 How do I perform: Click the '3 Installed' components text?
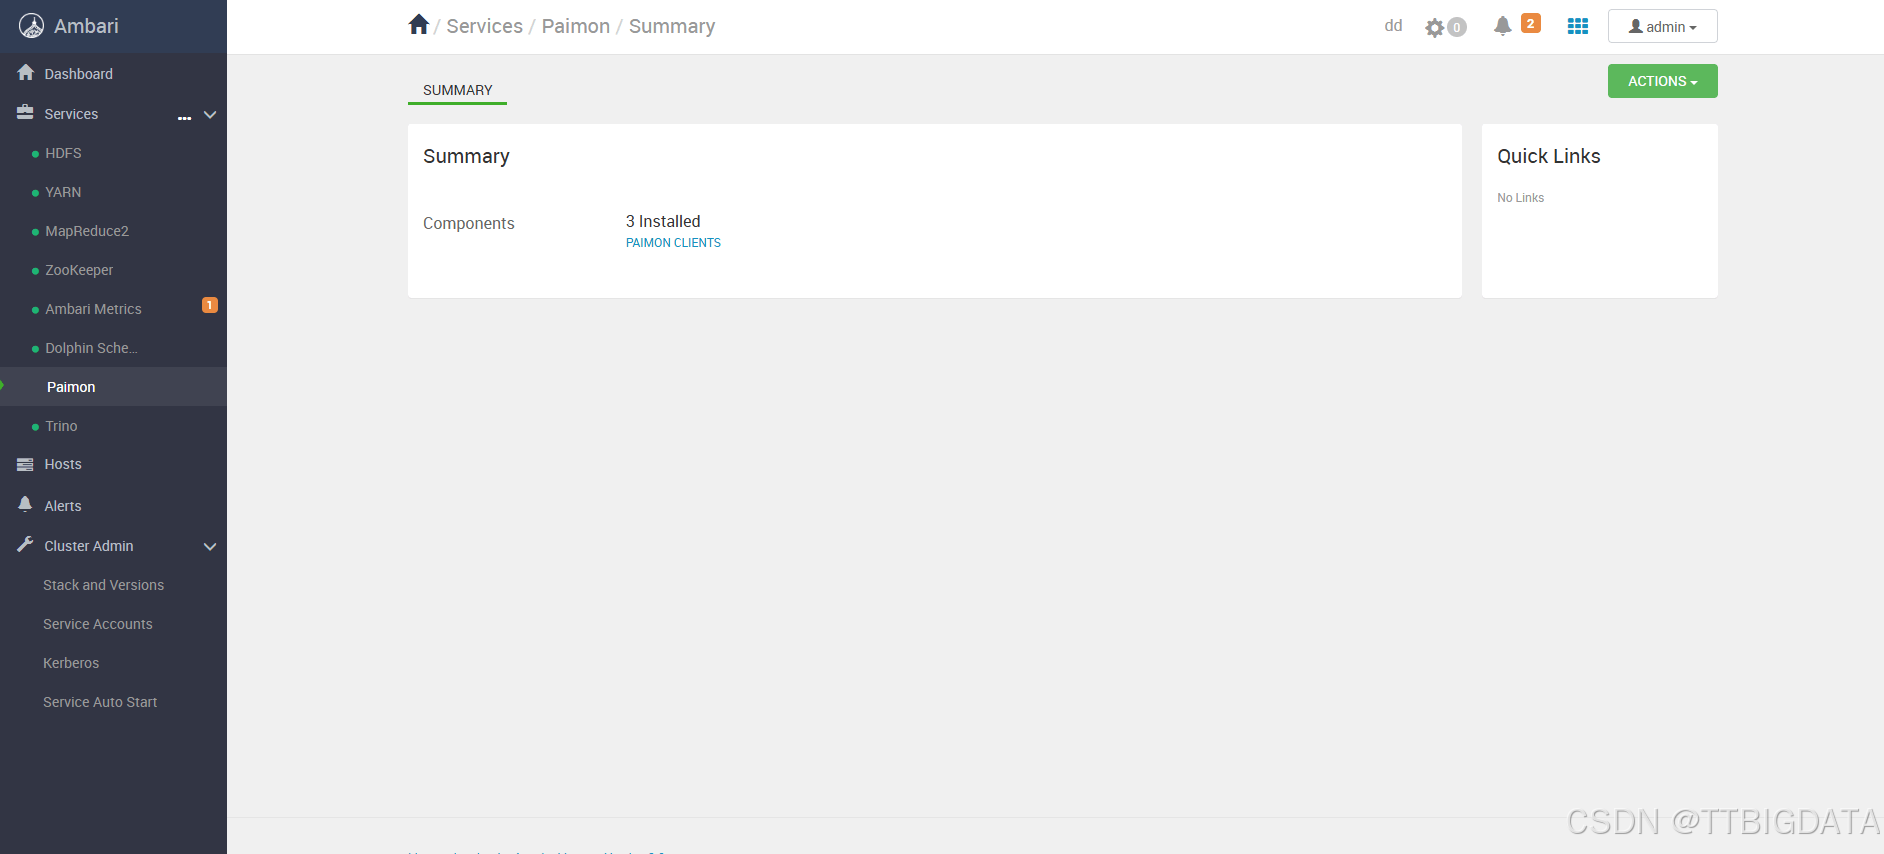[663, 221]
